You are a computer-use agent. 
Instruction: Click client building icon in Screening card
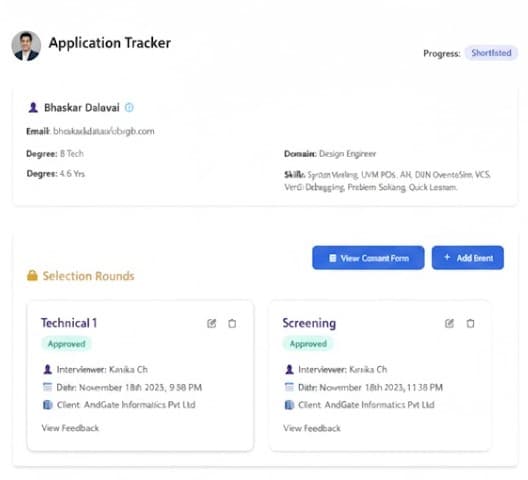(x=289, y=405)
